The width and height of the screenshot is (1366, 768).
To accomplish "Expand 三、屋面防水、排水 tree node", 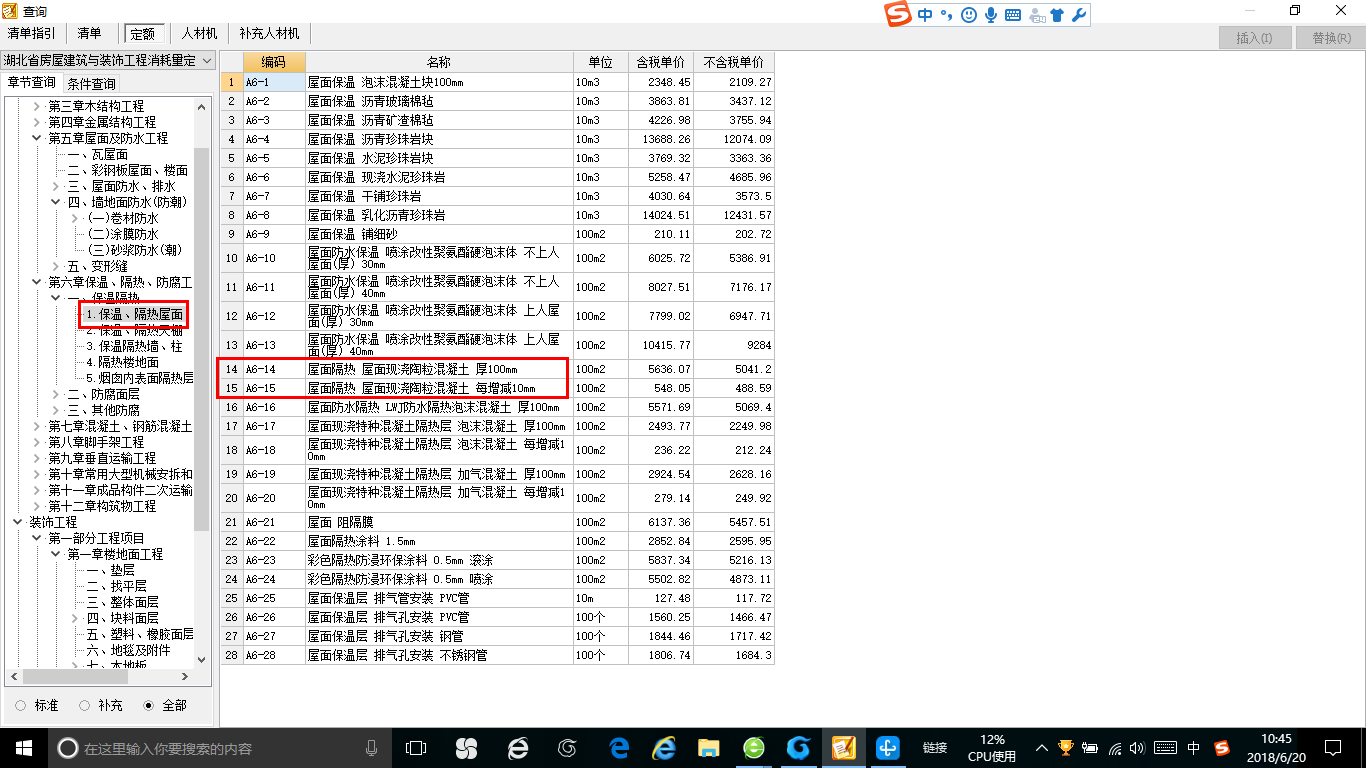I will tap(56, 186).
